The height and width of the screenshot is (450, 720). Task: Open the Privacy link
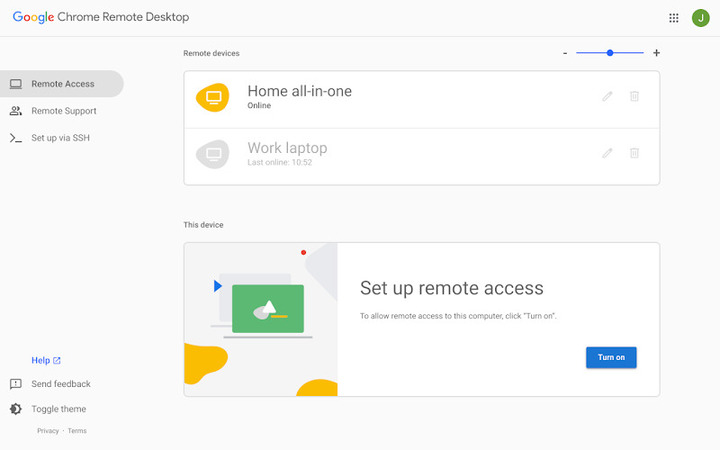point(48,431)
